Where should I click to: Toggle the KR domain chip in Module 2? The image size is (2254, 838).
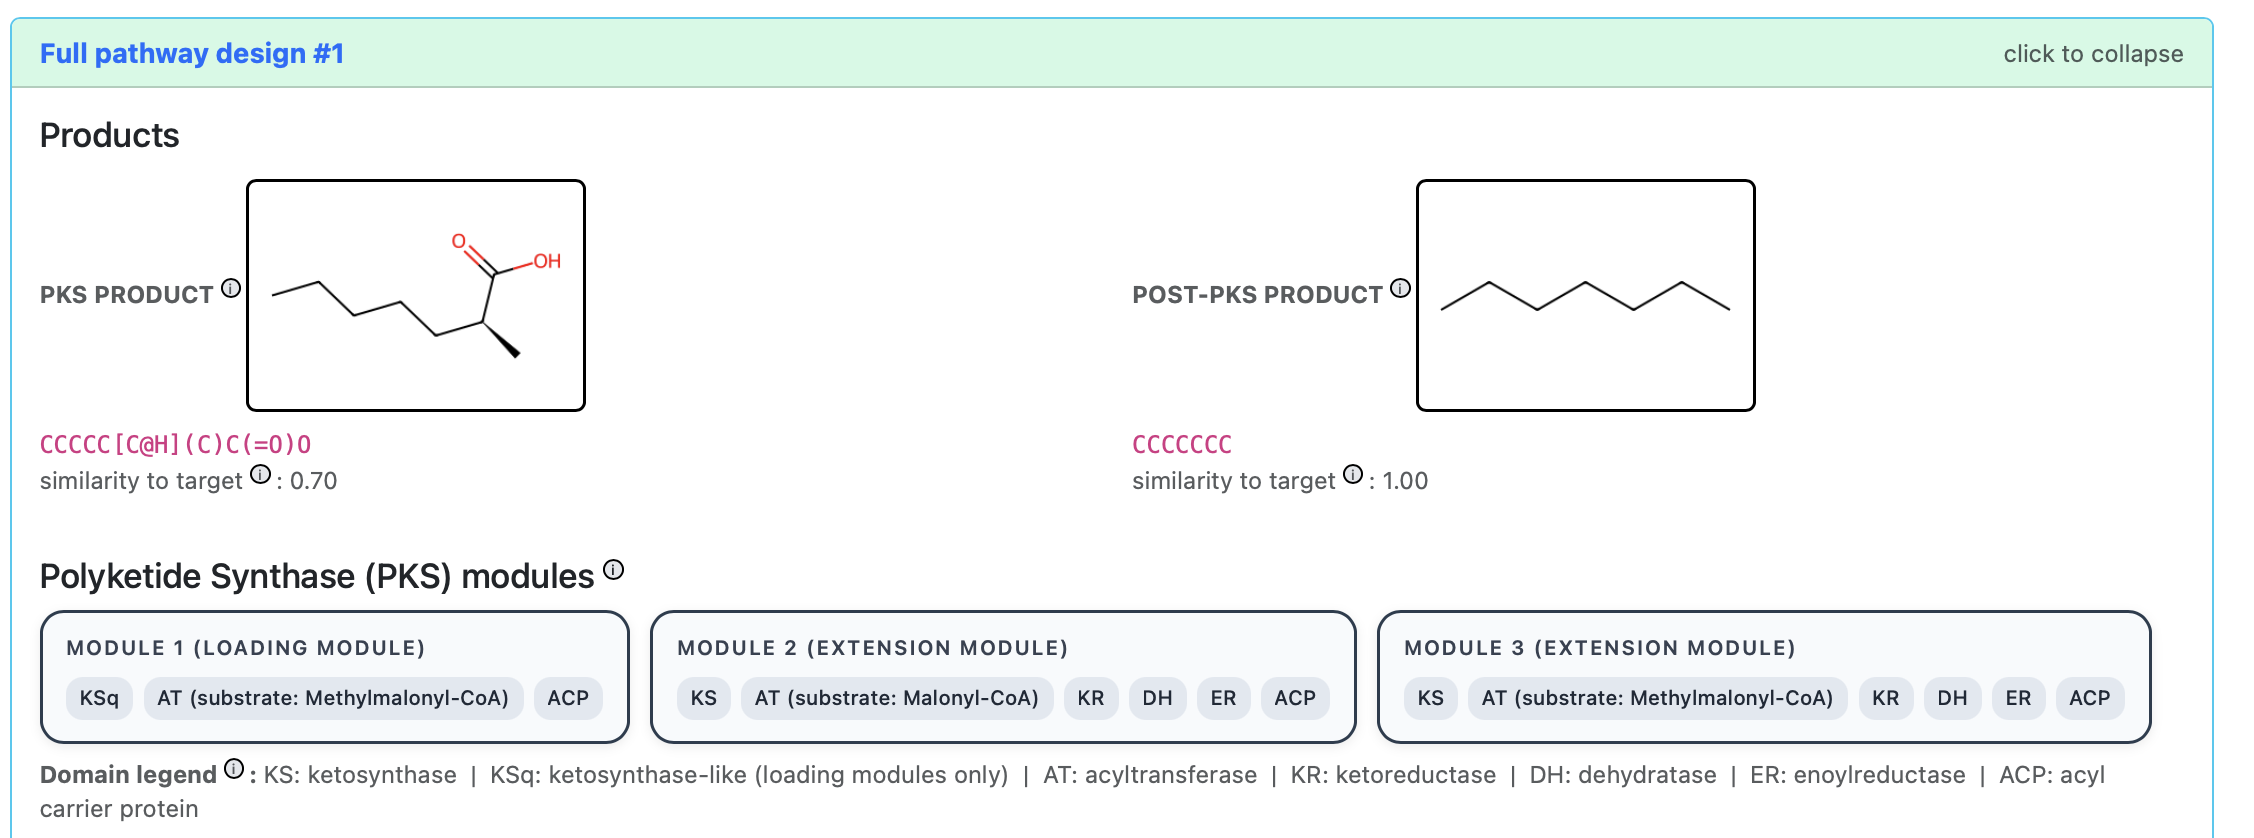(1090, 698)
